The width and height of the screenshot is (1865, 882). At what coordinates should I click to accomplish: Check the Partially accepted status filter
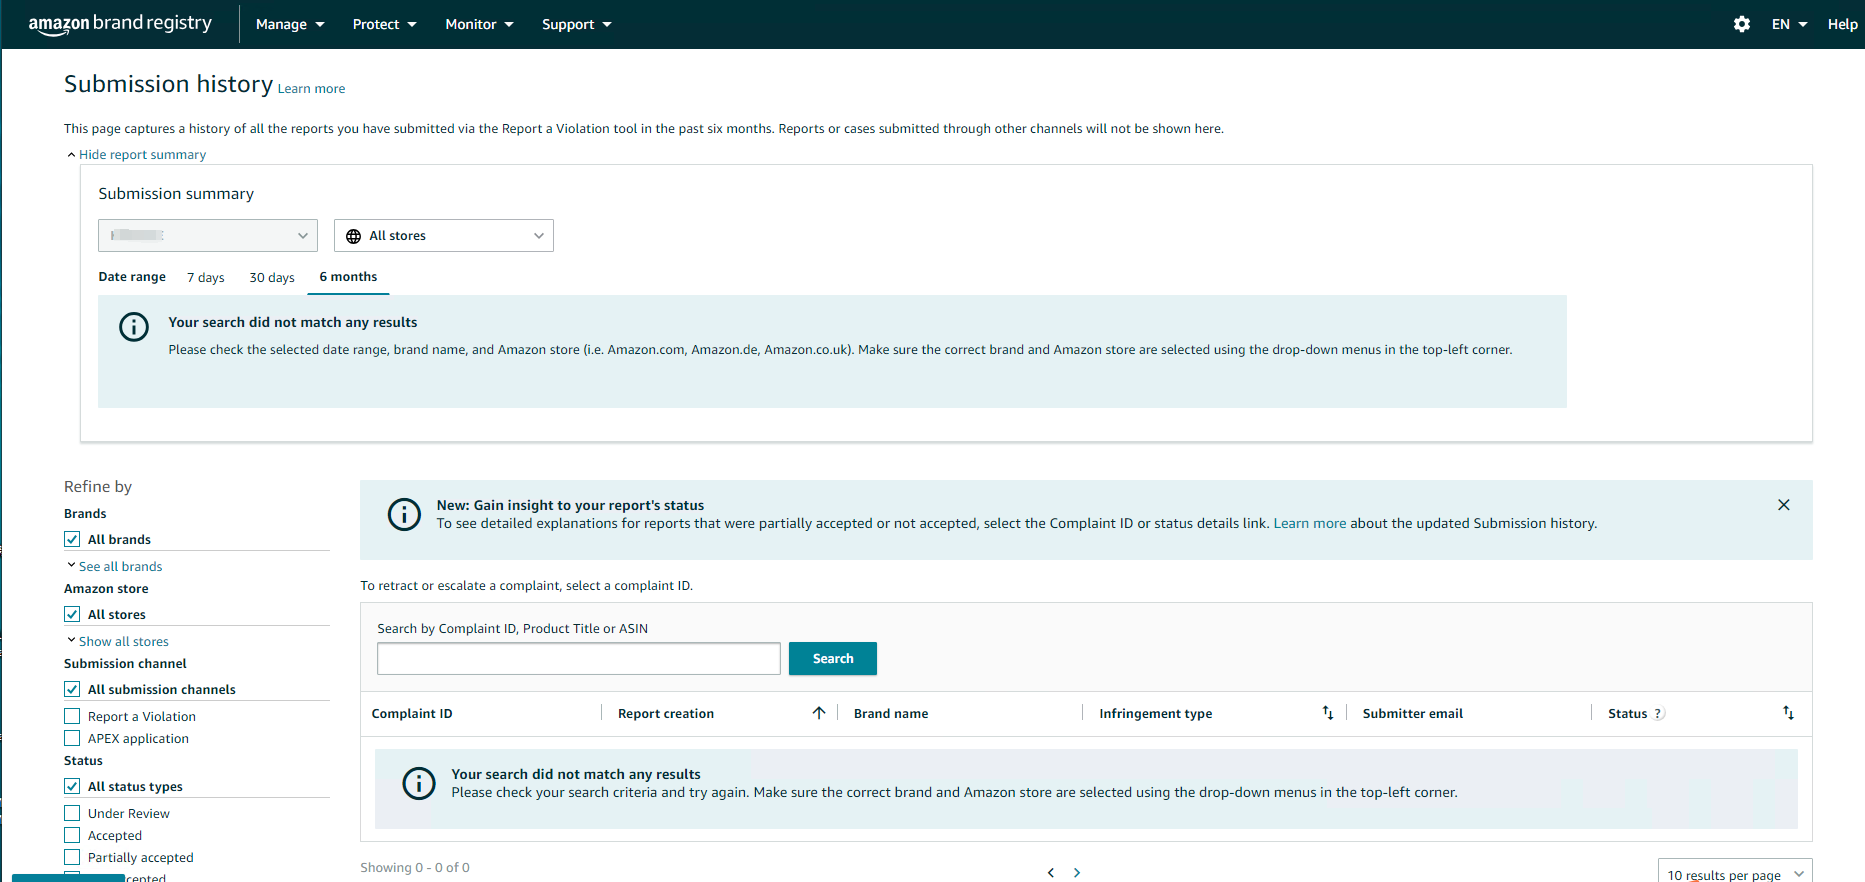coord(72,857)
